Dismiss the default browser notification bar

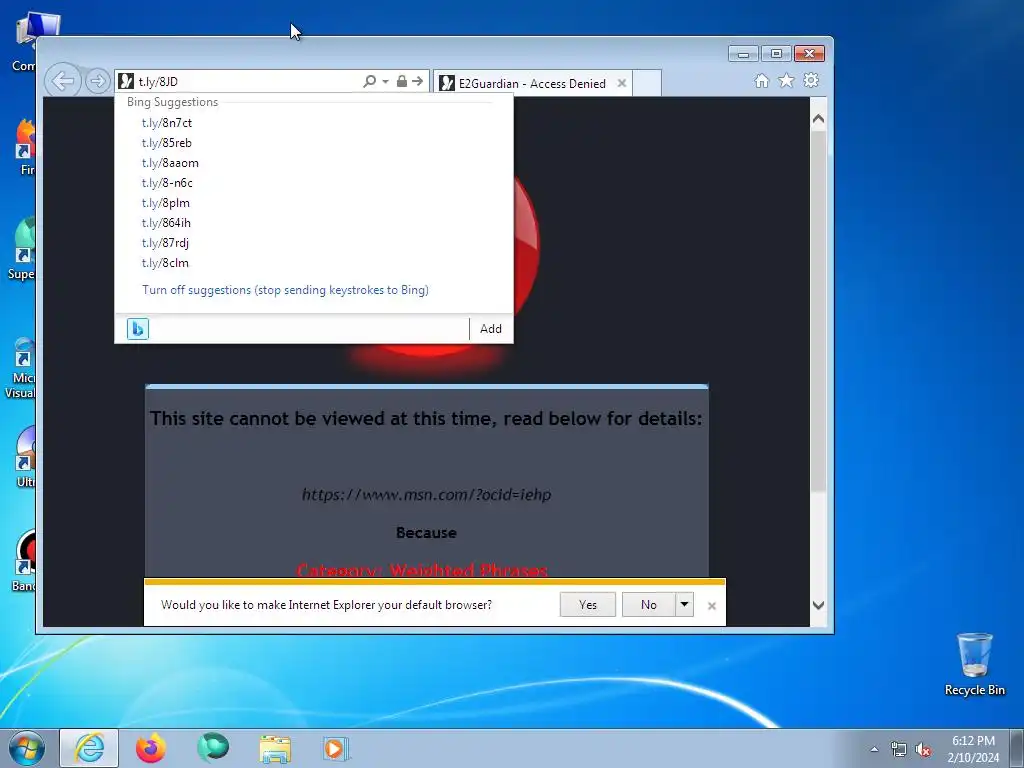click(x=712, y=606)
